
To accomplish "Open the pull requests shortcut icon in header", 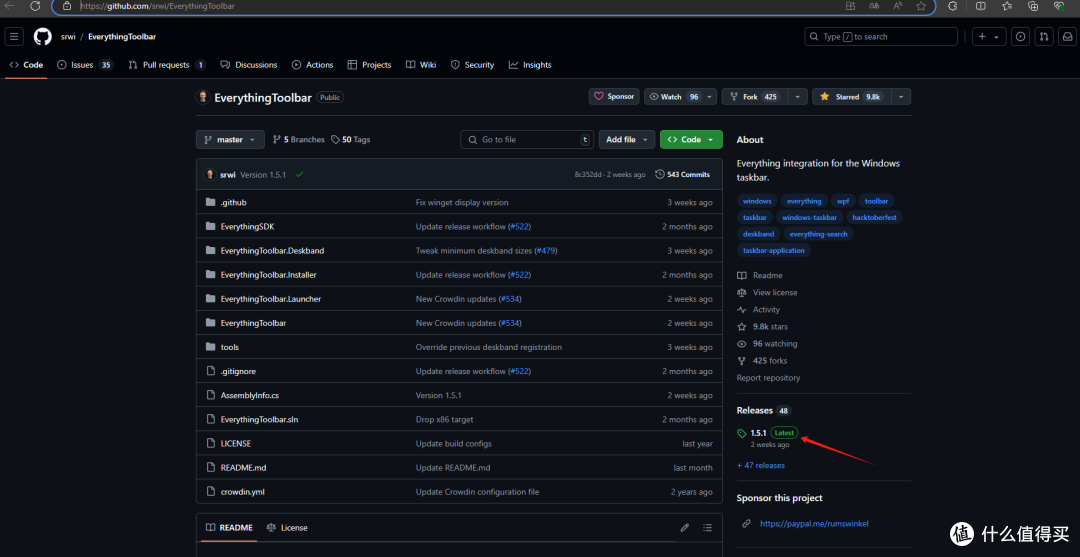I will pyautogui.click(x=1043, y=36).
